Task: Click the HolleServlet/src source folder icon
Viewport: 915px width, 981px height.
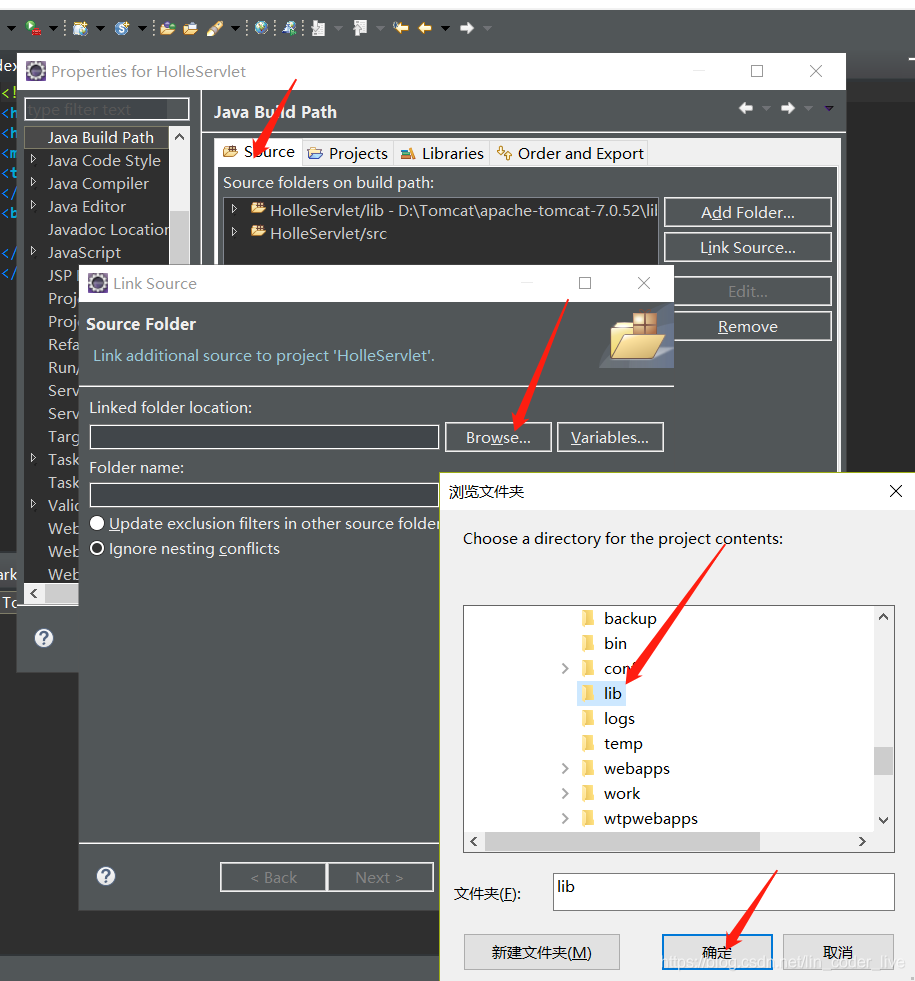Action: coord(258,231)
